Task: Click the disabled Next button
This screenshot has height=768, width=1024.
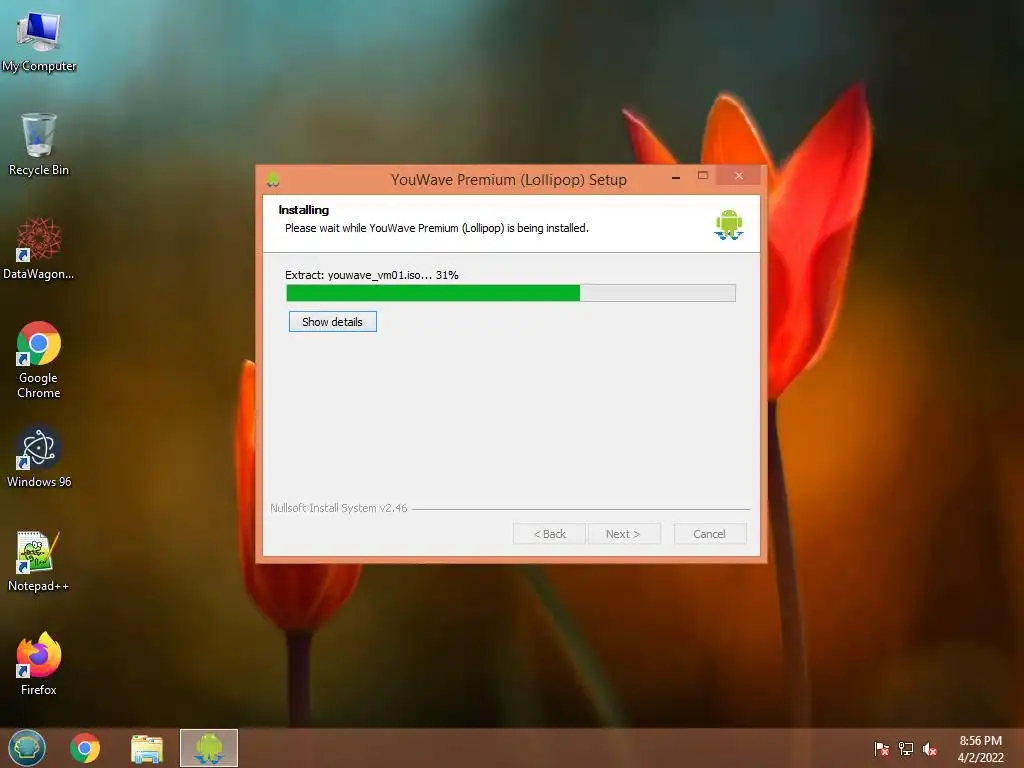Action: pos(624,534)
